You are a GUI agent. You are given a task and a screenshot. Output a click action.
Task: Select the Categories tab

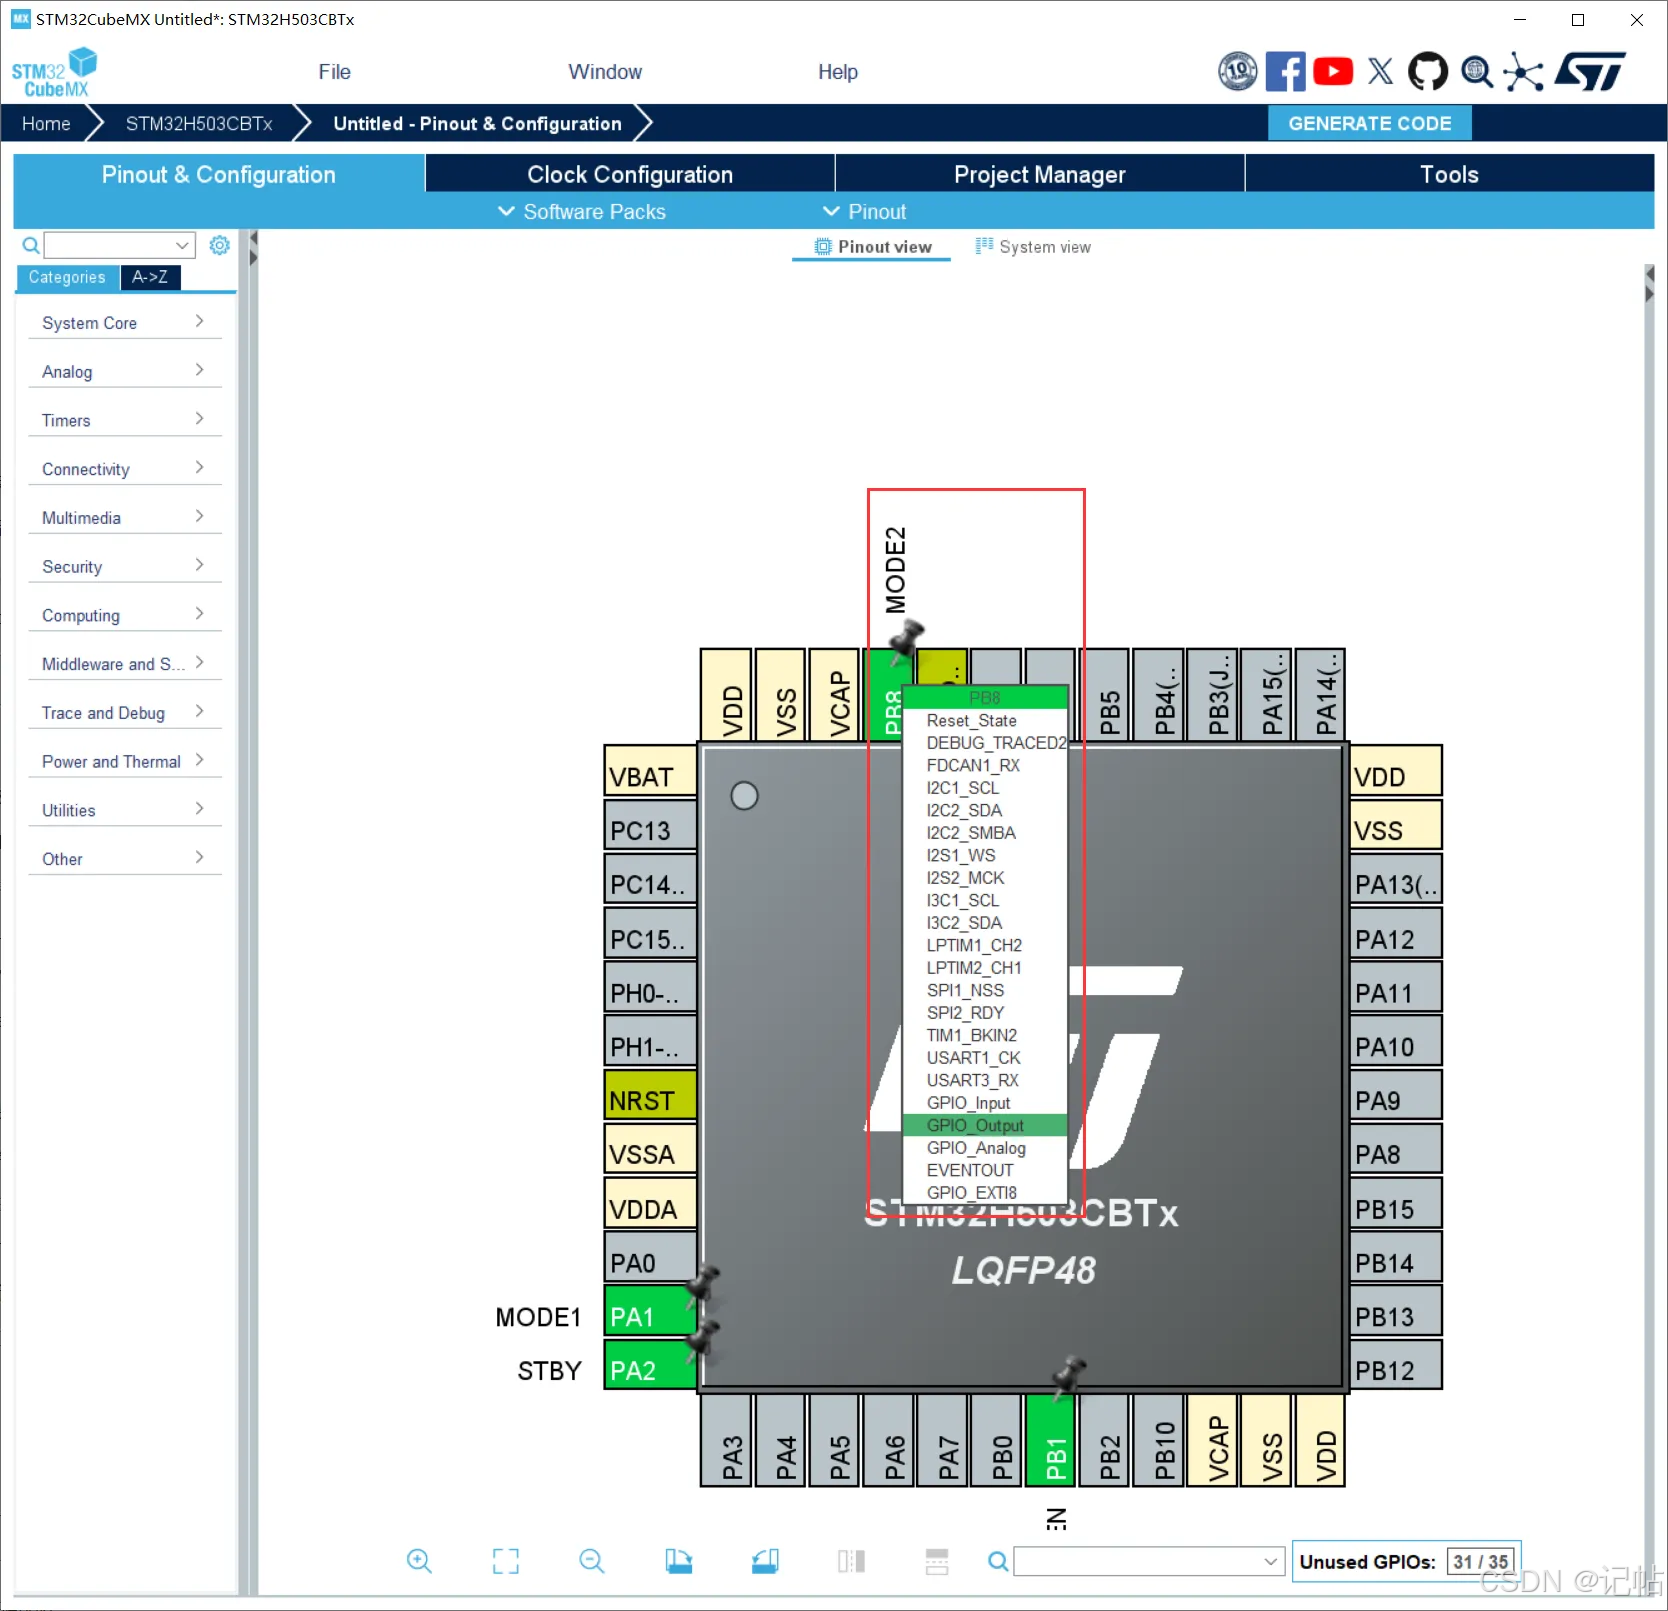(67, 277)
